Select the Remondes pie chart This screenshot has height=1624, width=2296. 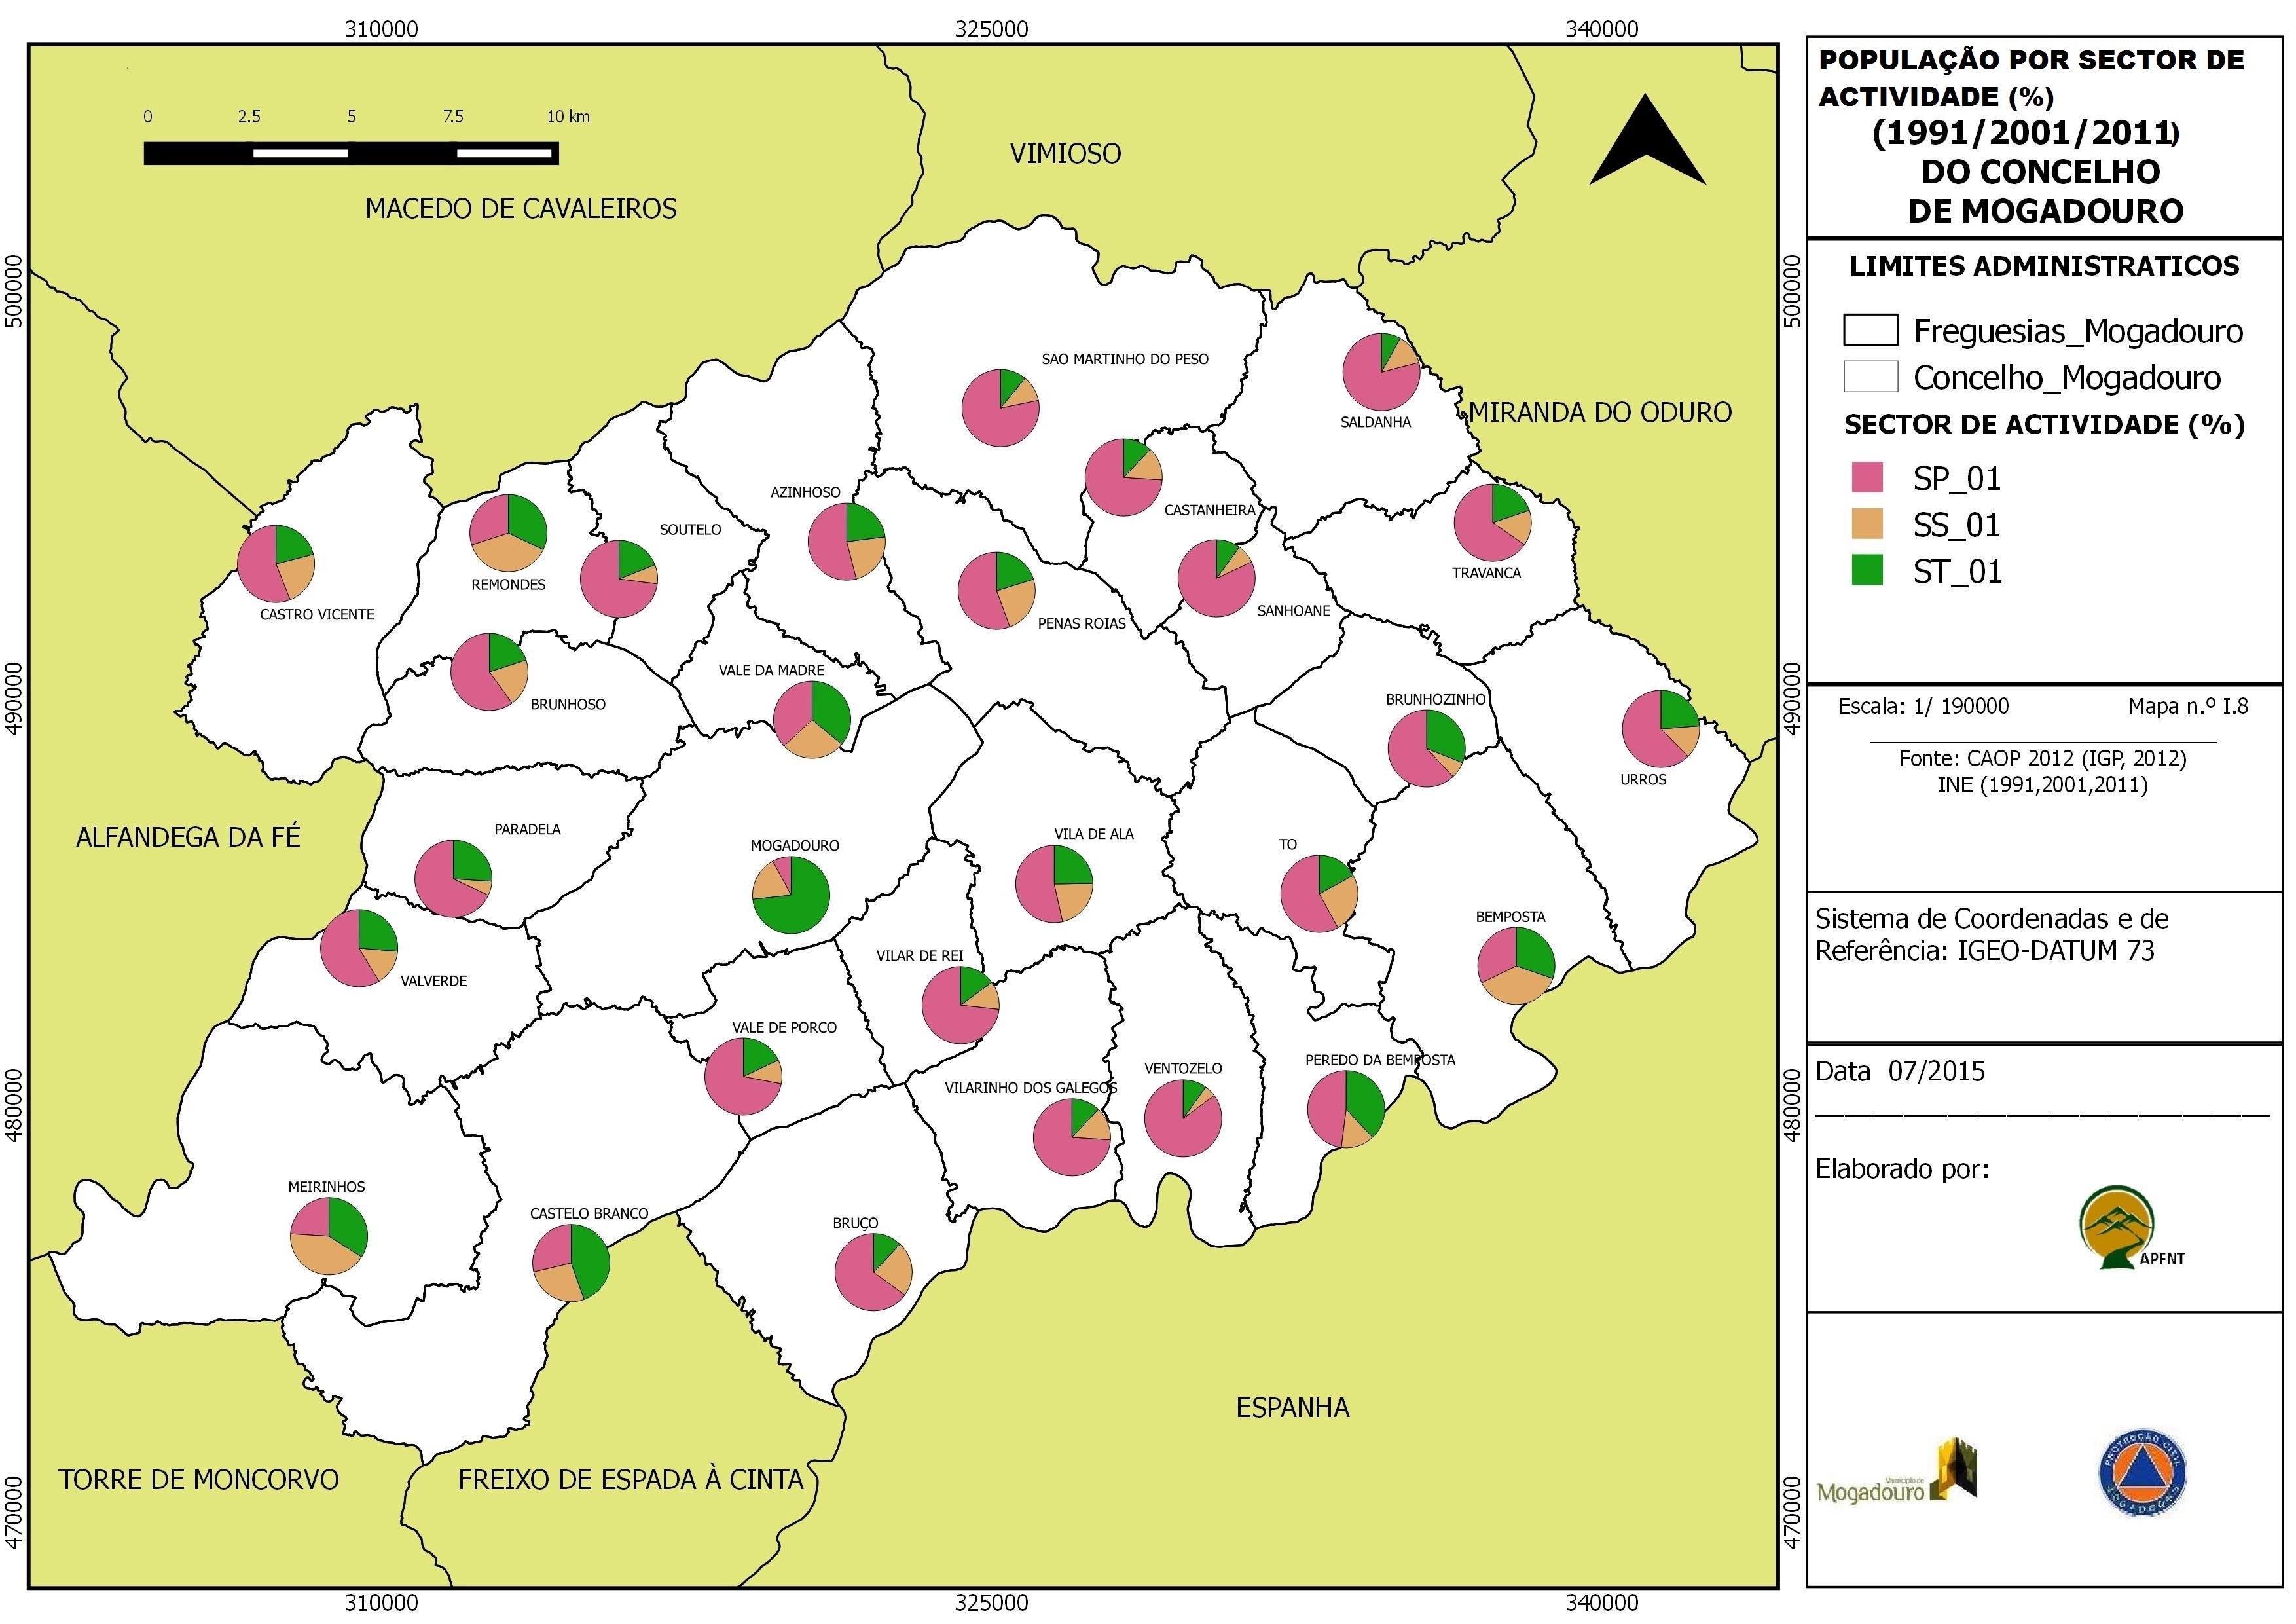tap(508, 533)
